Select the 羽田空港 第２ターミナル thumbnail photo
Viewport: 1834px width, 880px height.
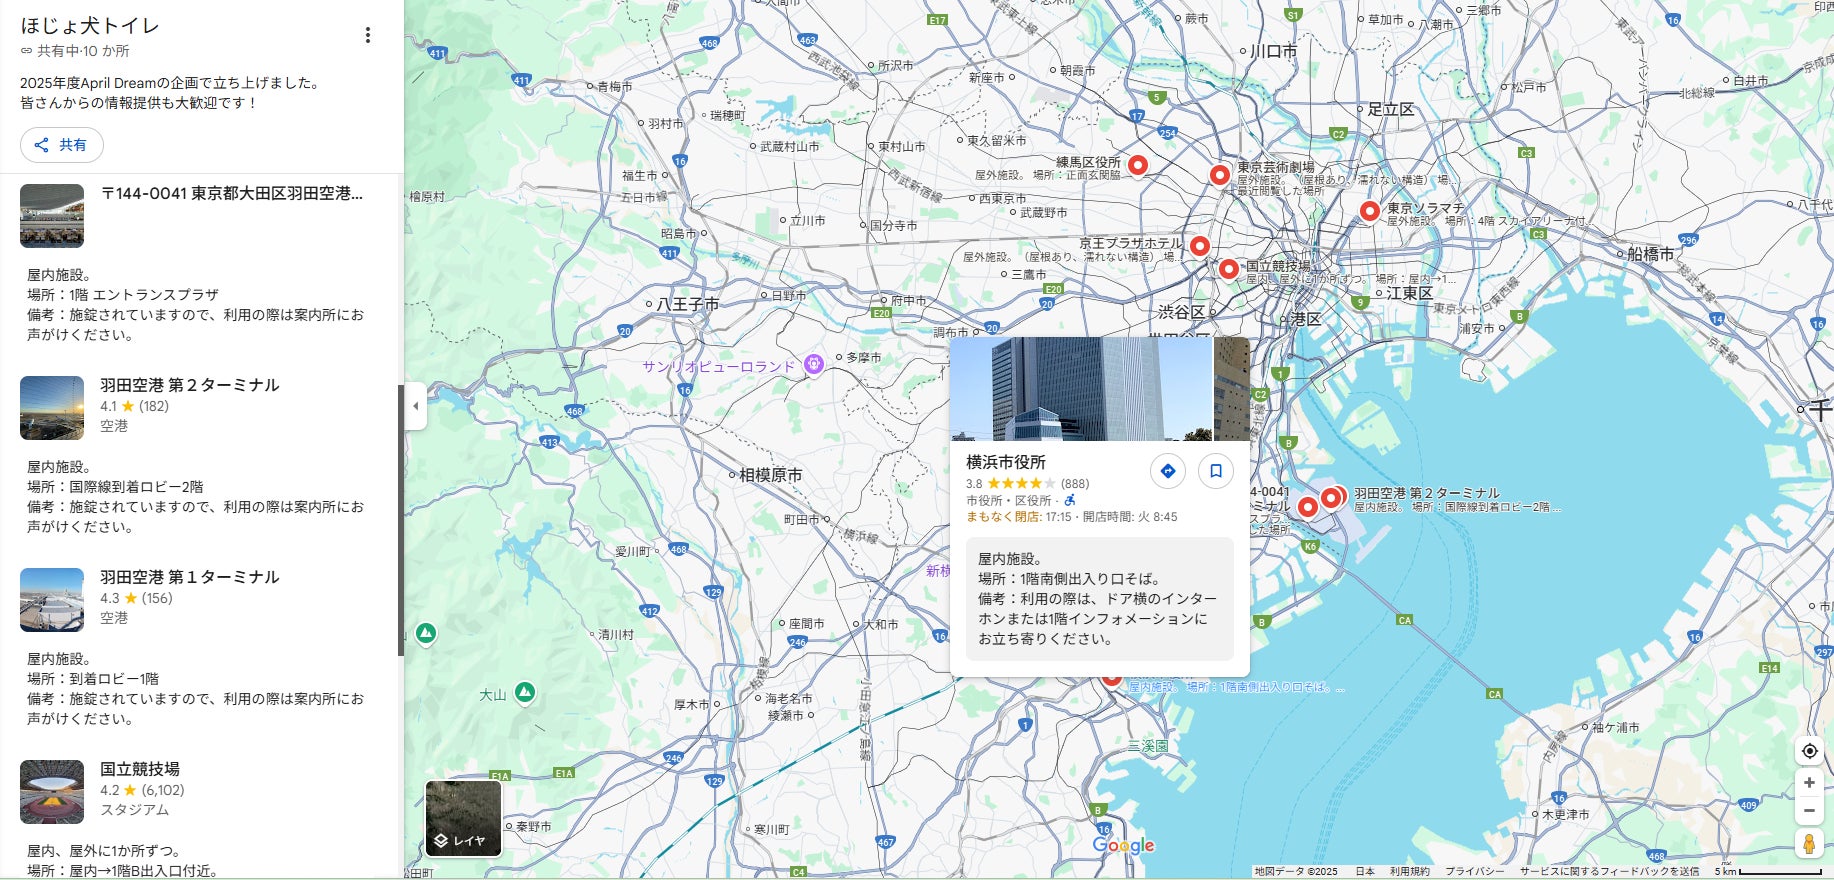52,408
